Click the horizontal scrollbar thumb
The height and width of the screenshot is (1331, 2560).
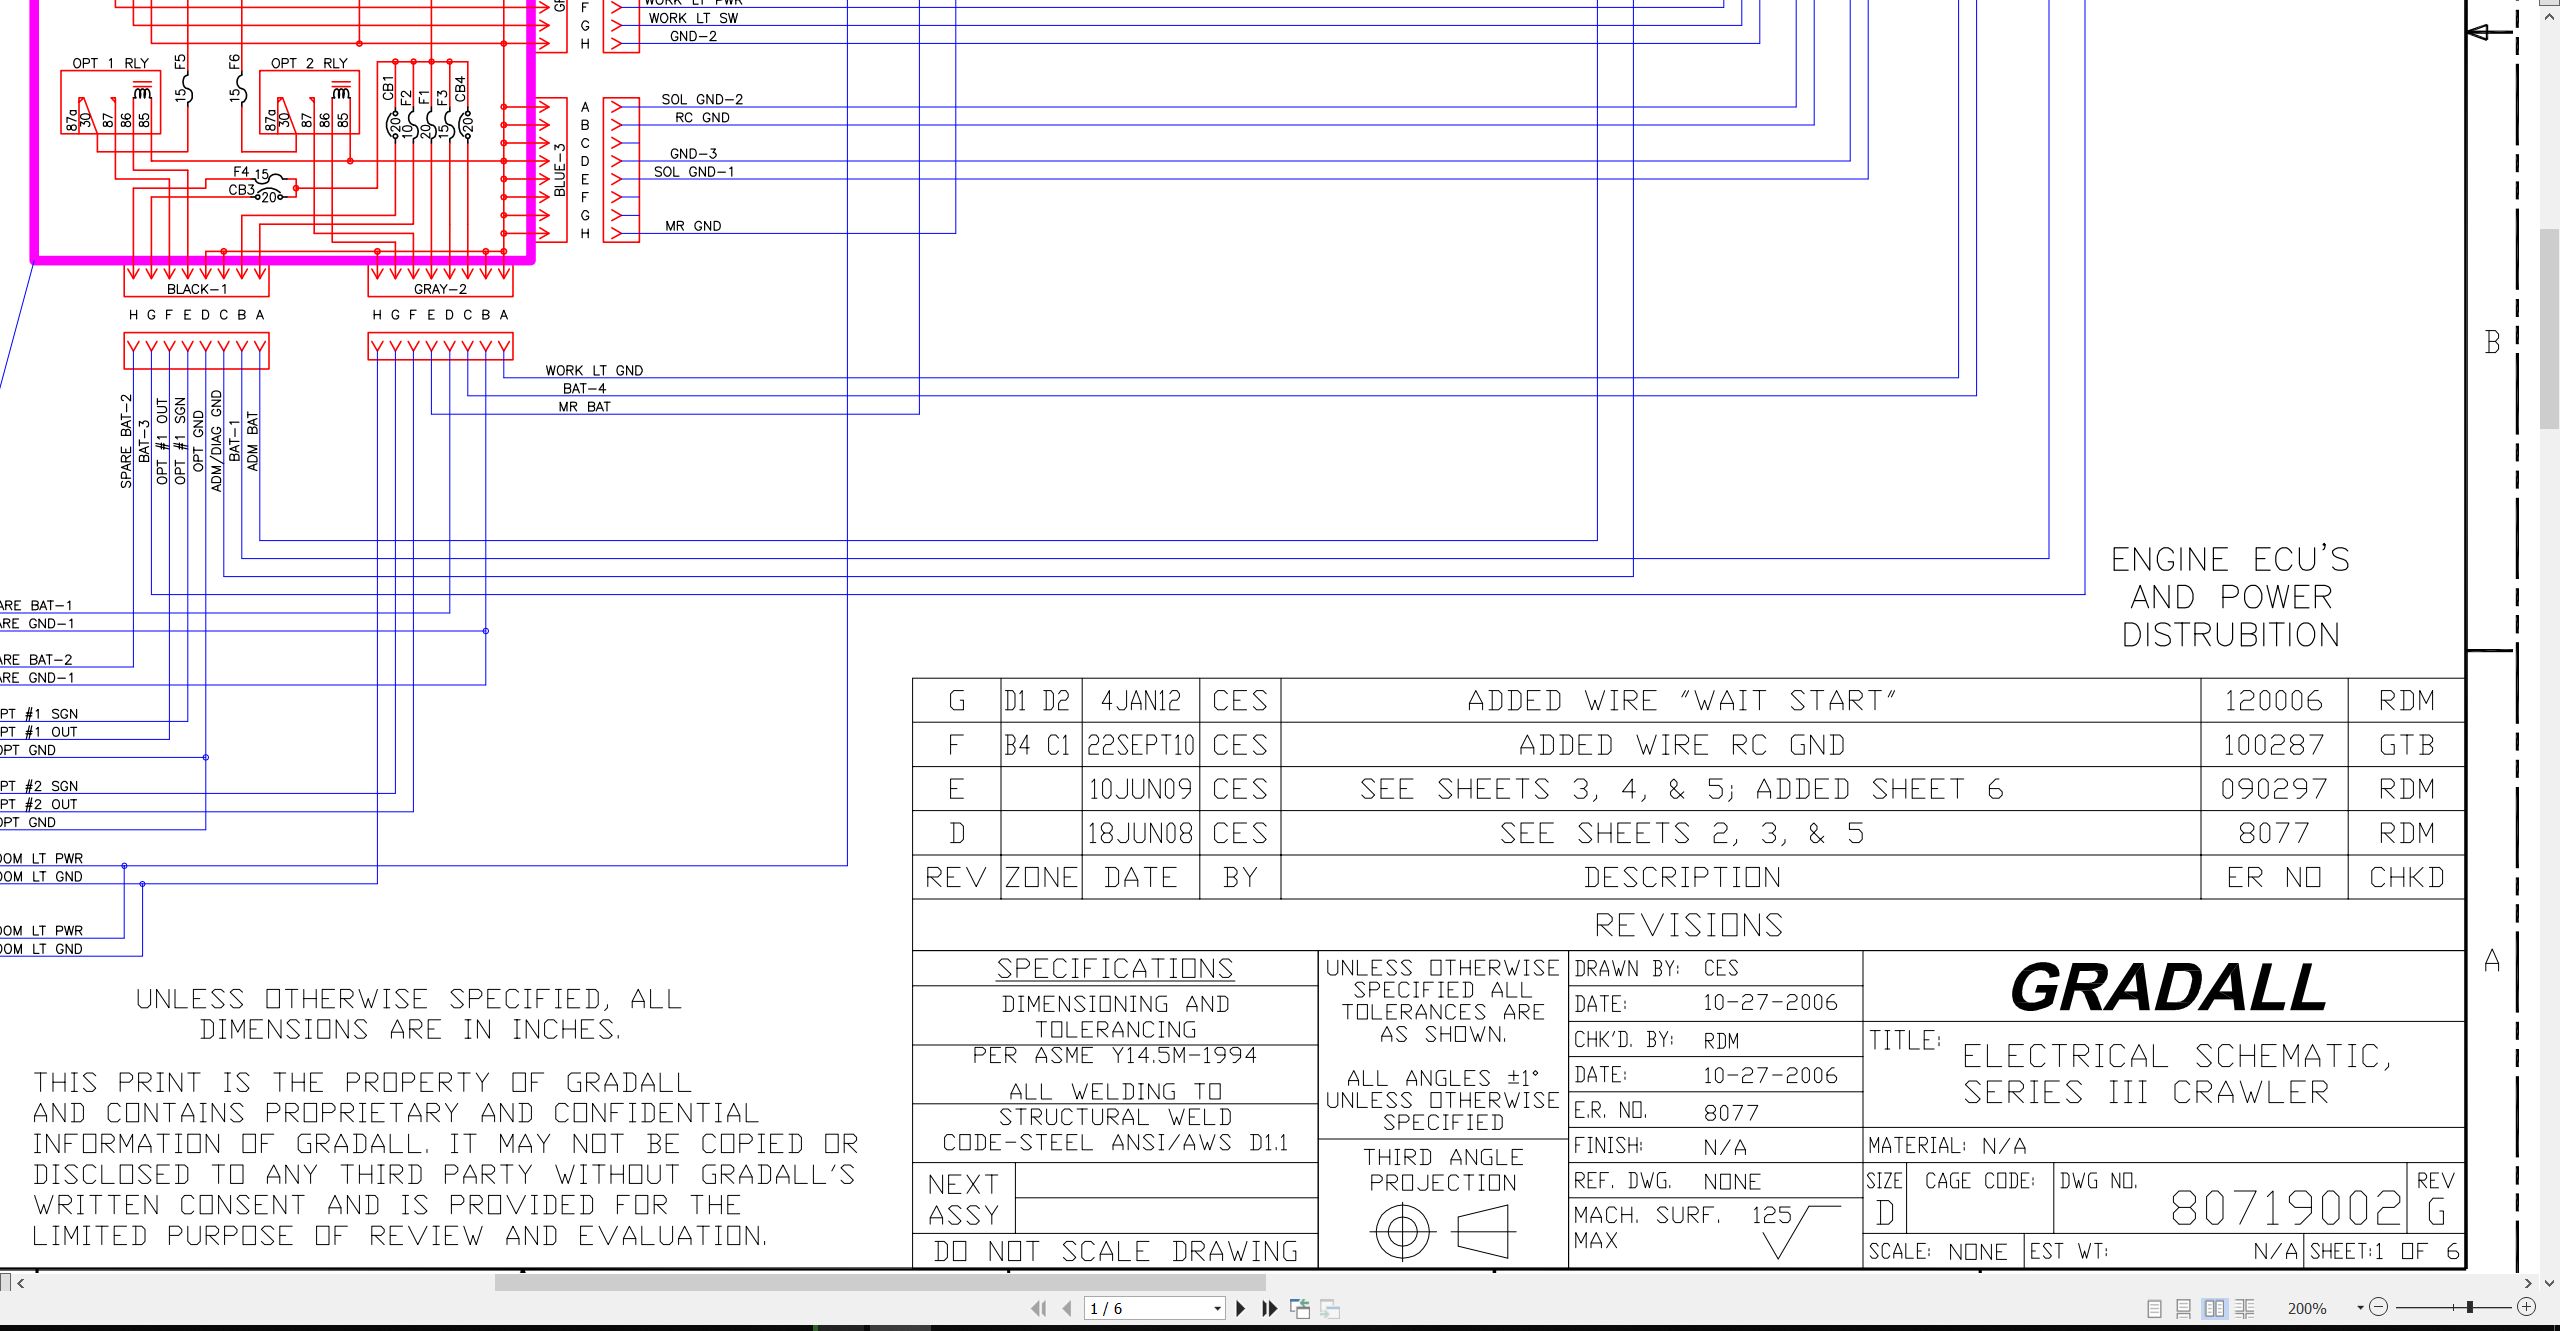880,1283
